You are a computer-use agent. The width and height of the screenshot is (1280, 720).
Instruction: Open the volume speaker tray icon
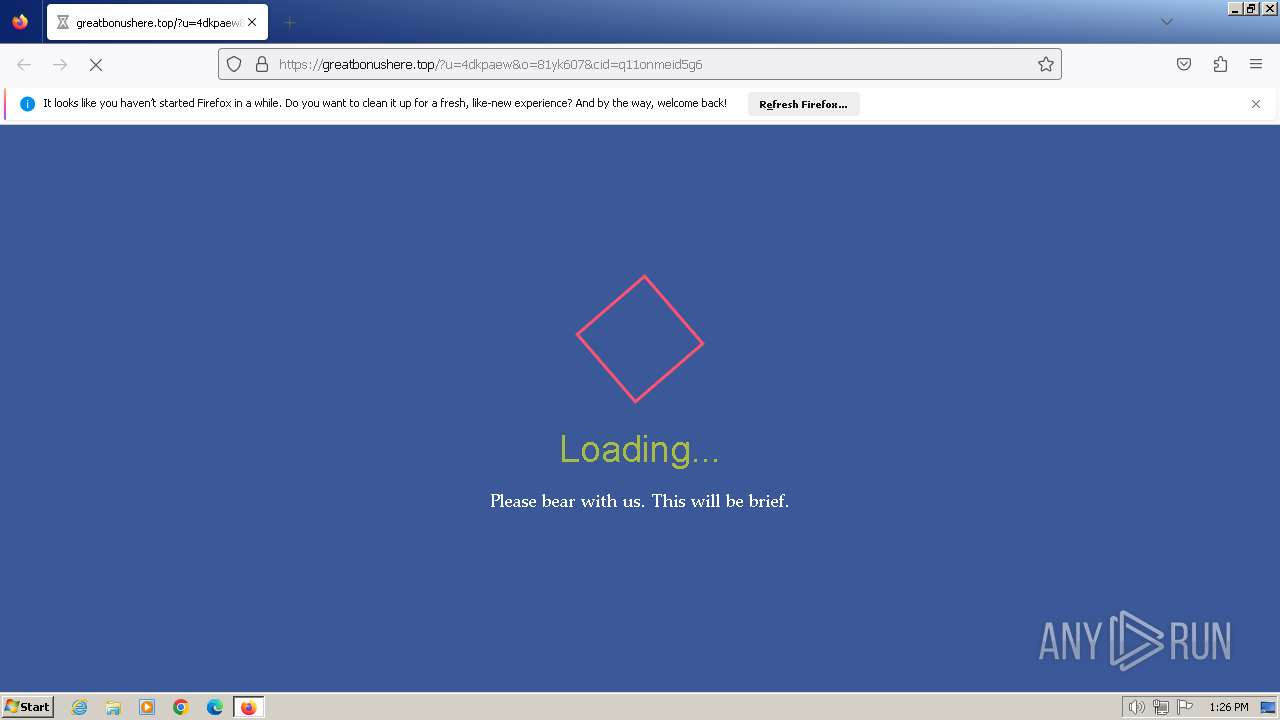pos(1136,707)
